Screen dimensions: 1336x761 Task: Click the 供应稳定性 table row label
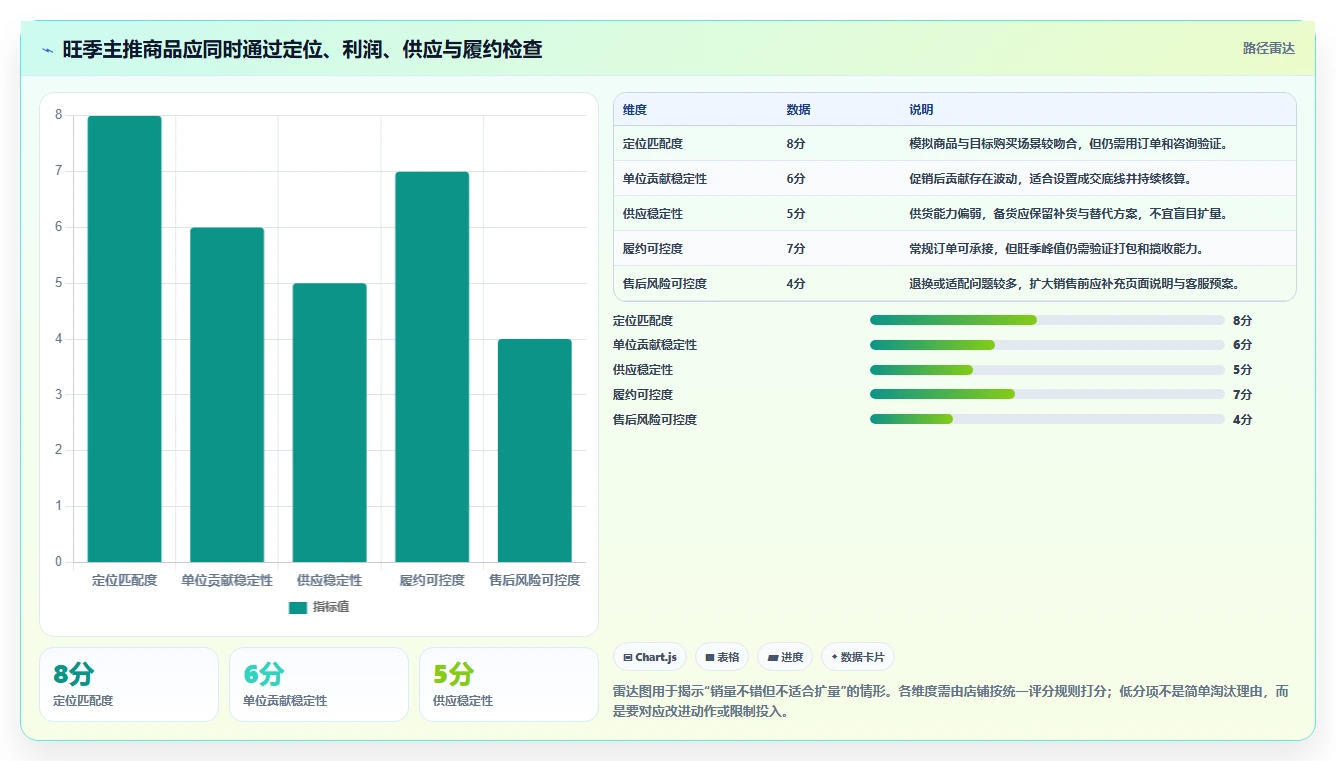[653, 214]
